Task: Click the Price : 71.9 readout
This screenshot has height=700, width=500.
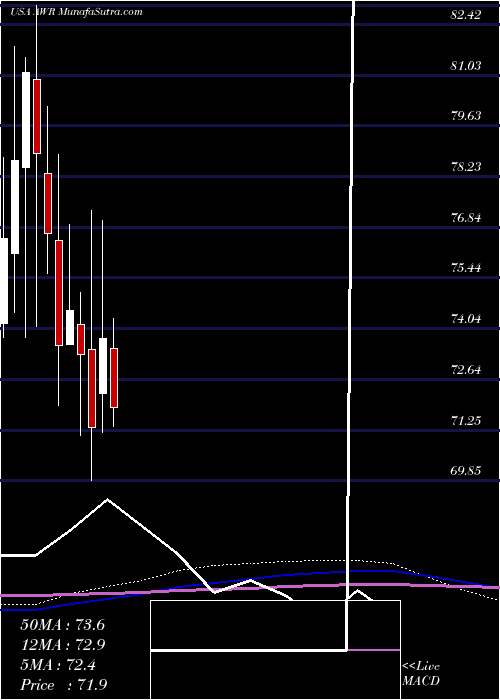Action: (x=64, y=685)
